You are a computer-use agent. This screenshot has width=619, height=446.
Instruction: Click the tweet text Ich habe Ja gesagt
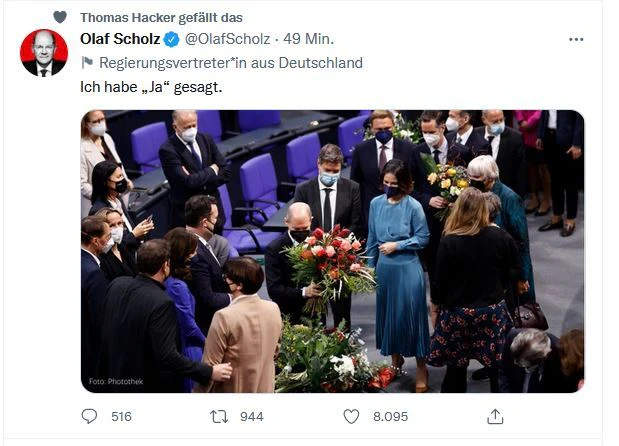coord(151,87)
